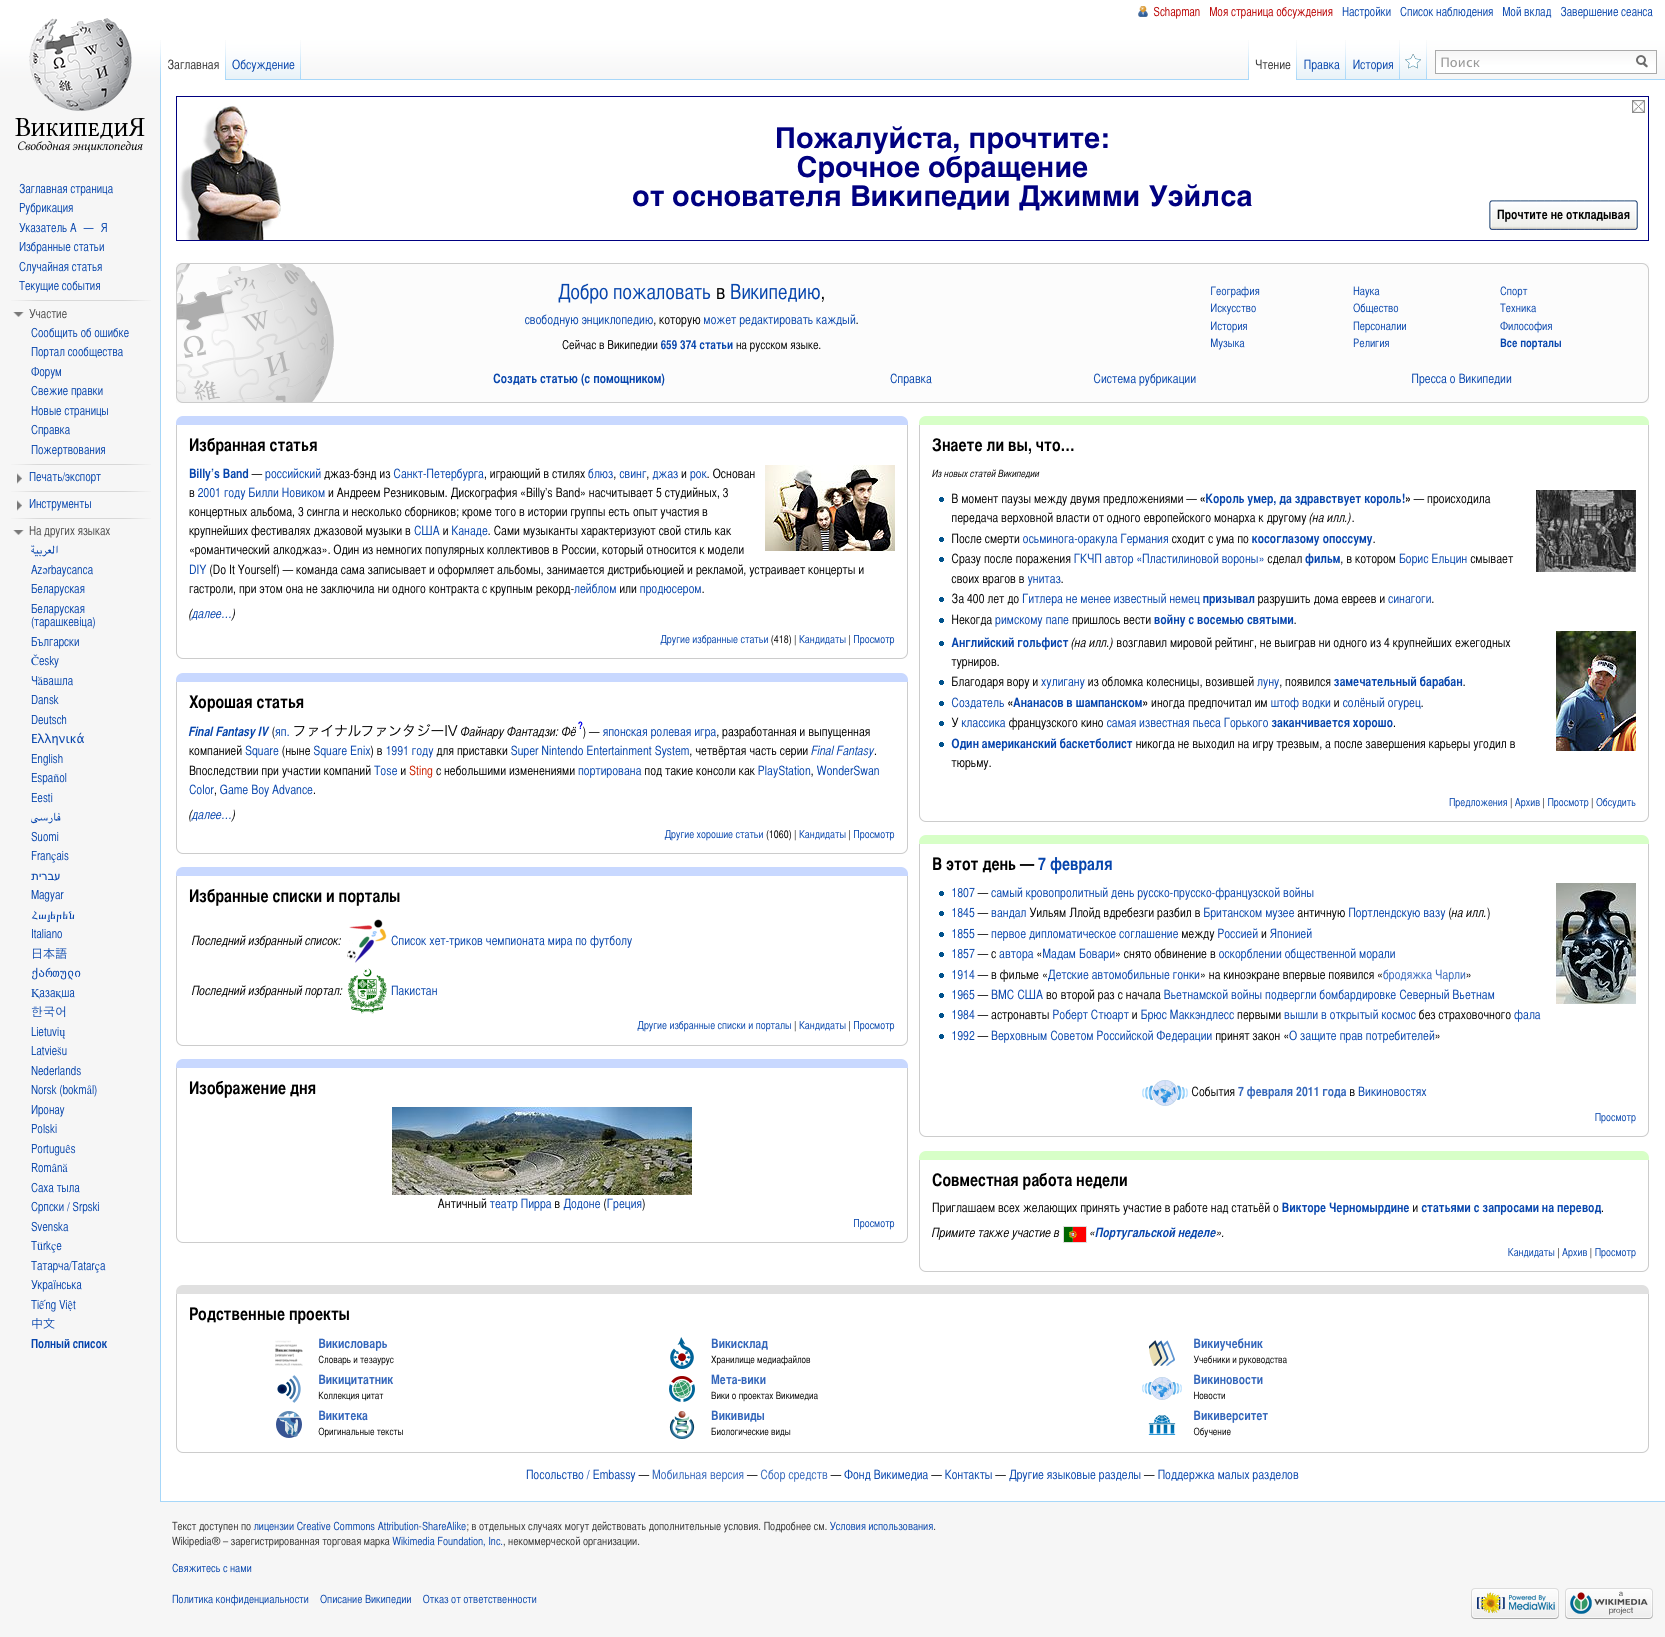
Task: Close the Jimmy Wales banner
Action: pyautogui.click(x=1638, y=107)
